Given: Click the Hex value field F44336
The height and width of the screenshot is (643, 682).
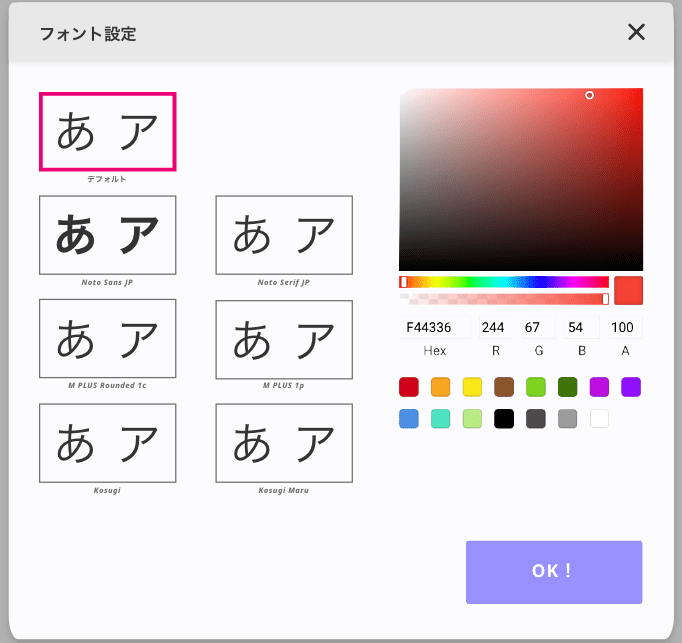Looking at the screenshot, I should pos(435,327).
